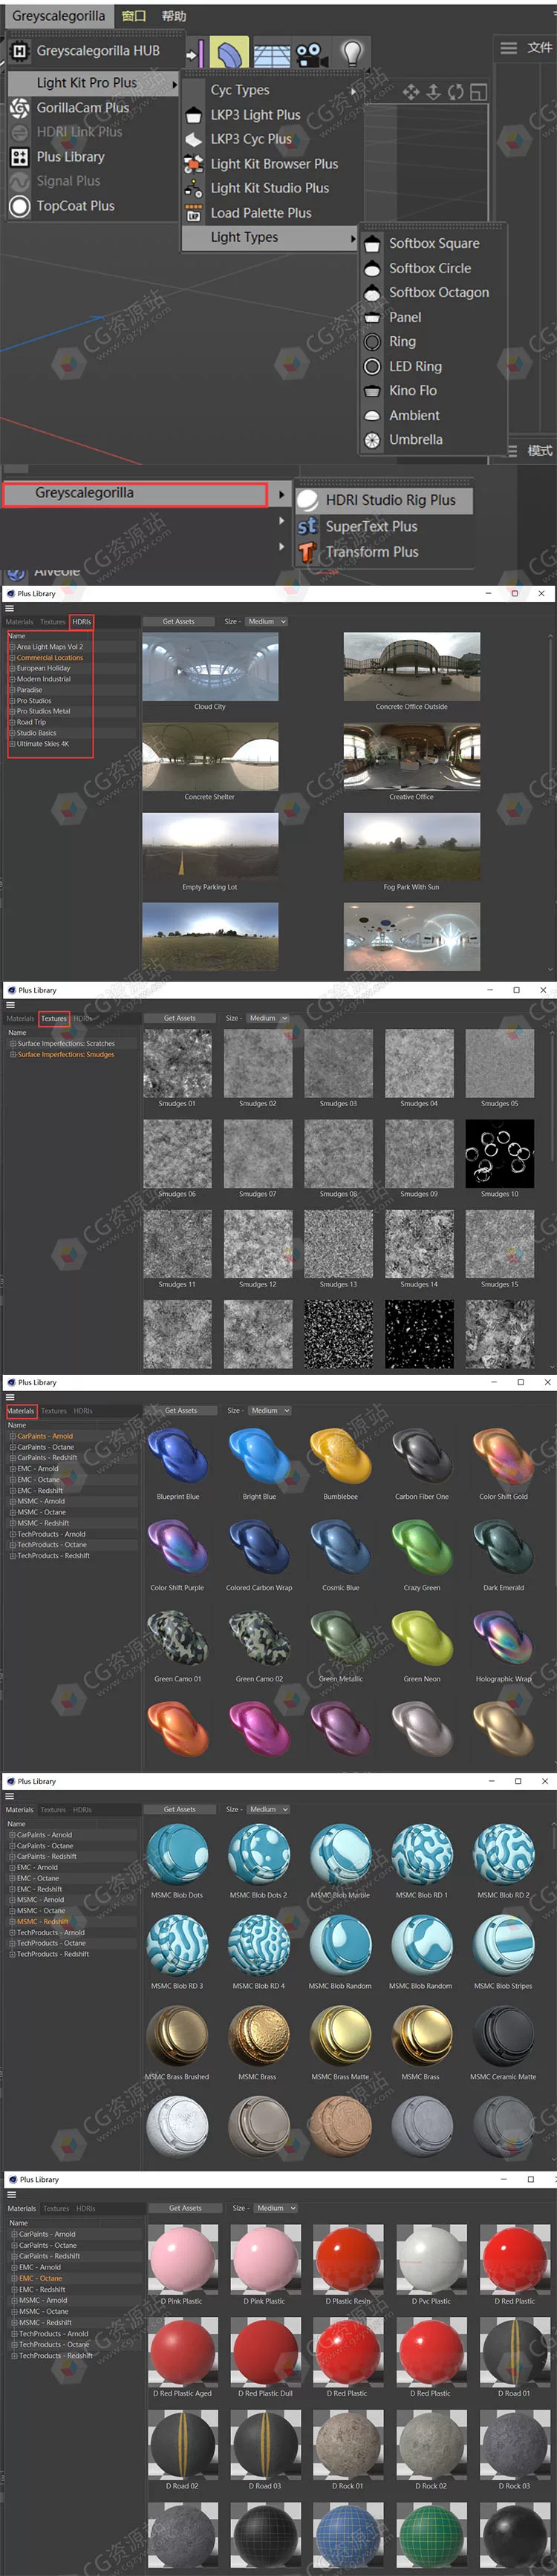Viewport: 557px width, 2576px height.
Task: Select Road Trip HDRI category
Action: coord(31,722)
